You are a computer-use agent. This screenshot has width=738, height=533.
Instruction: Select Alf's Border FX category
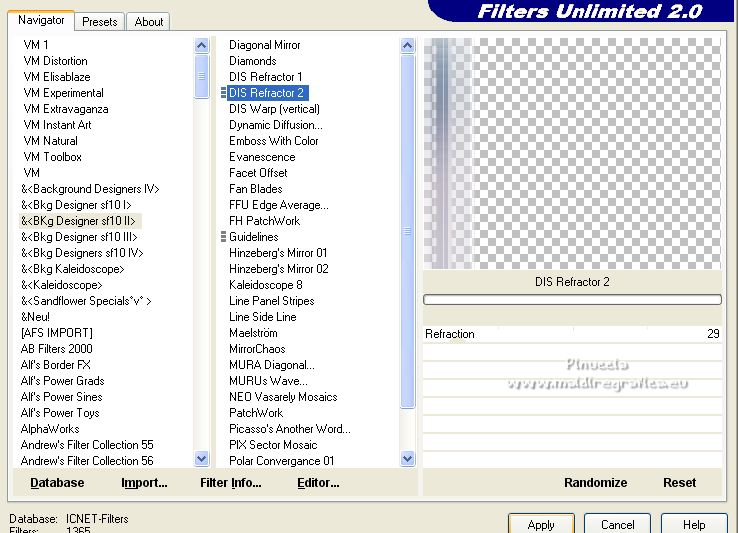point(56,365)
